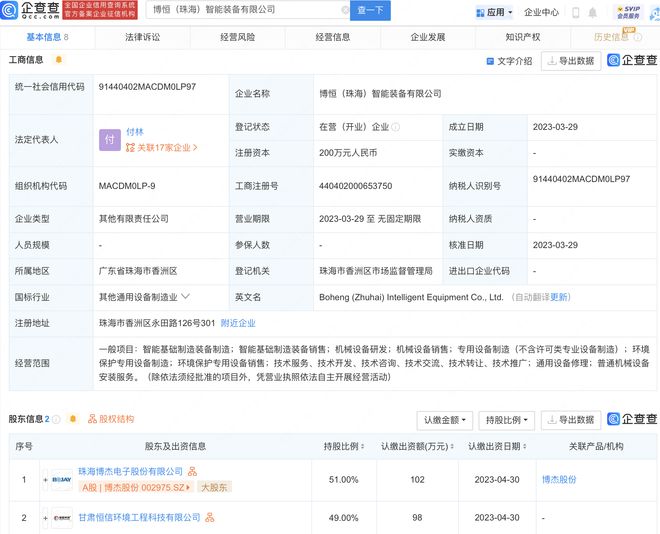Select 注册地址 text 珠海市香洲区永田路126号301
This screenshot has height=534, width=660.
pos(157,323)
